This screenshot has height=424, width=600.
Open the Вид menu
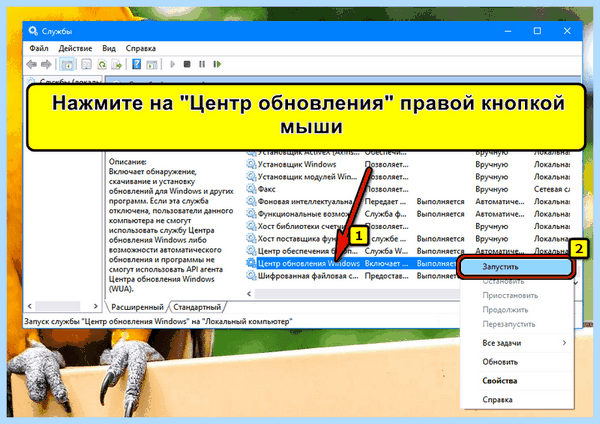[x=109, y=48]
